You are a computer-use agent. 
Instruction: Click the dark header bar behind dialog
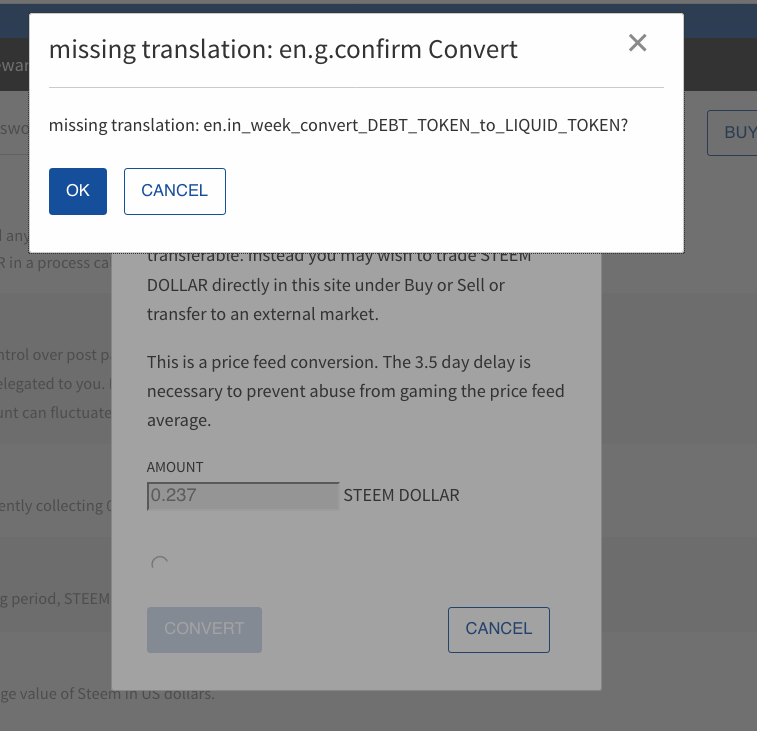pyautogui.click(x=720, y=69)
